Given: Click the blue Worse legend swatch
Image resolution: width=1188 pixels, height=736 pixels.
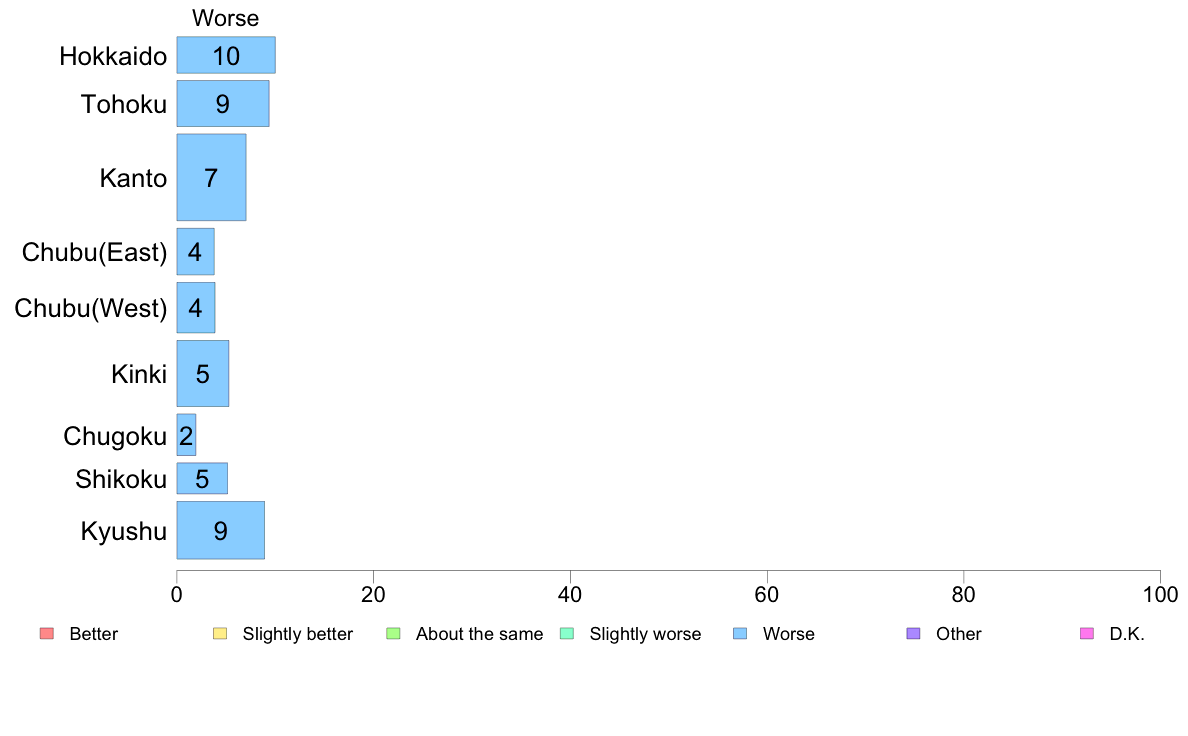Looking at the screenshot, I should (x=740, y=633).
